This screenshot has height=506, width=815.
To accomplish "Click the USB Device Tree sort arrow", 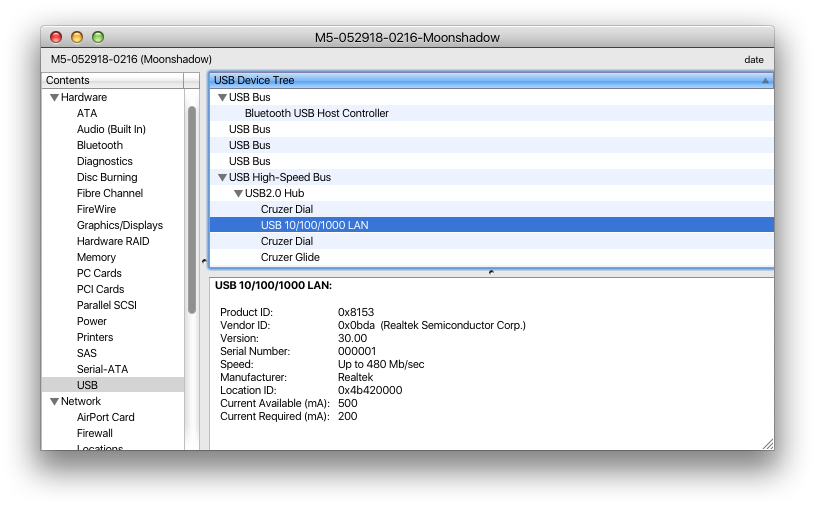I will click(x=765, y=80).
